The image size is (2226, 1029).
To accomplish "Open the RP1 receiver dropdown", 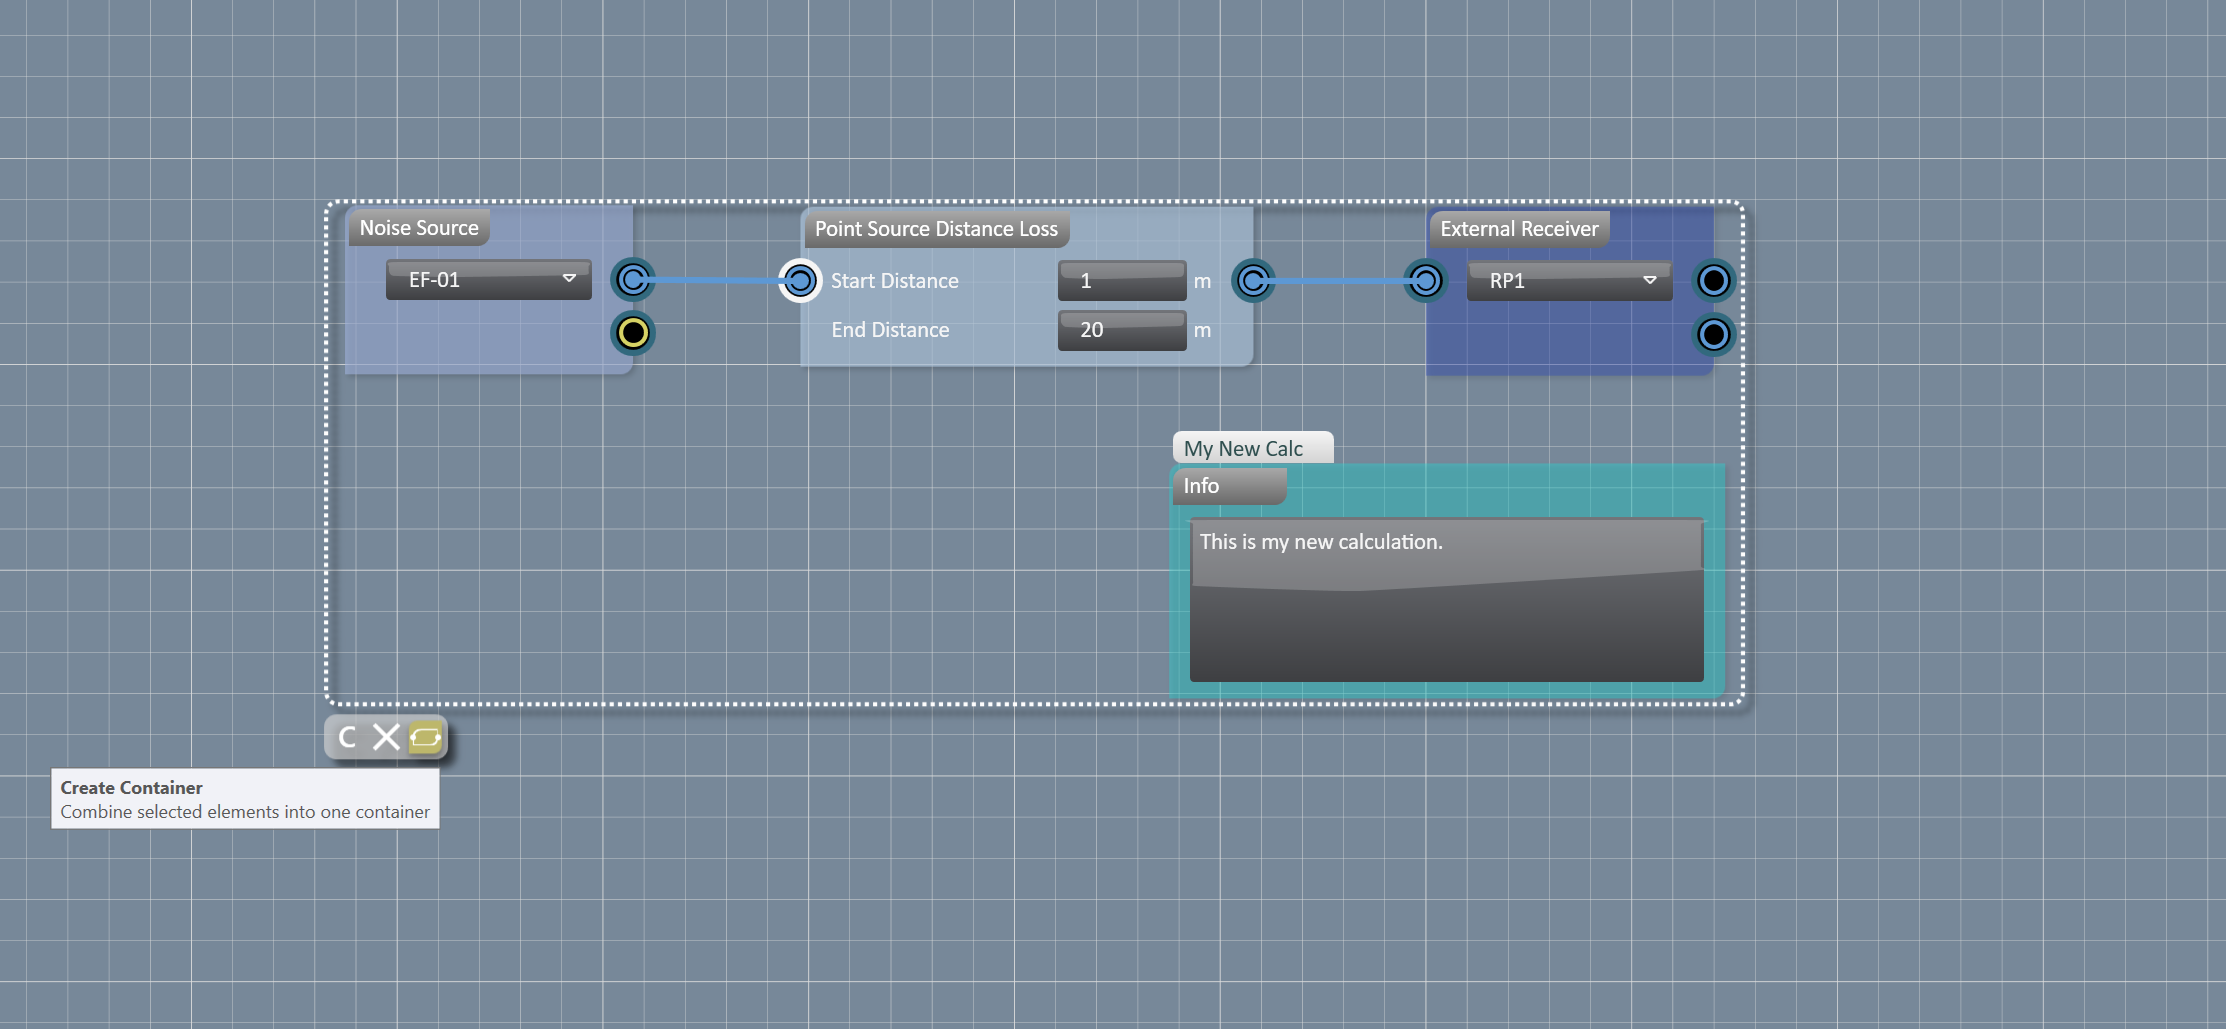I will [x=1567, y=280].
